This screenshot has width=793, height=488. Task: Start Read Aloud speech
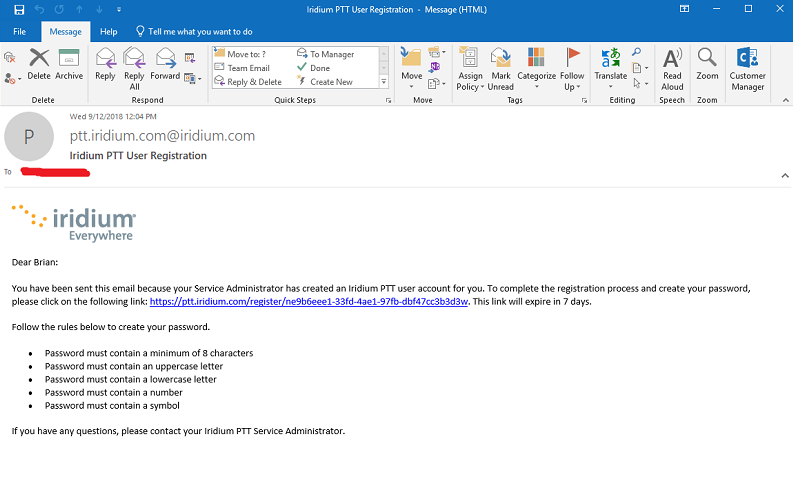pos(672,69)
